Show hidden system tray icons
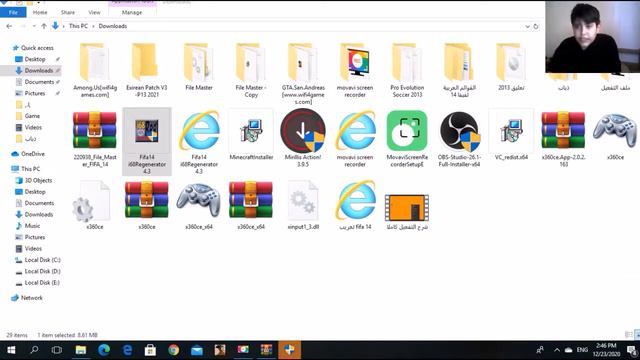640x360 pixels. [557, 350]
